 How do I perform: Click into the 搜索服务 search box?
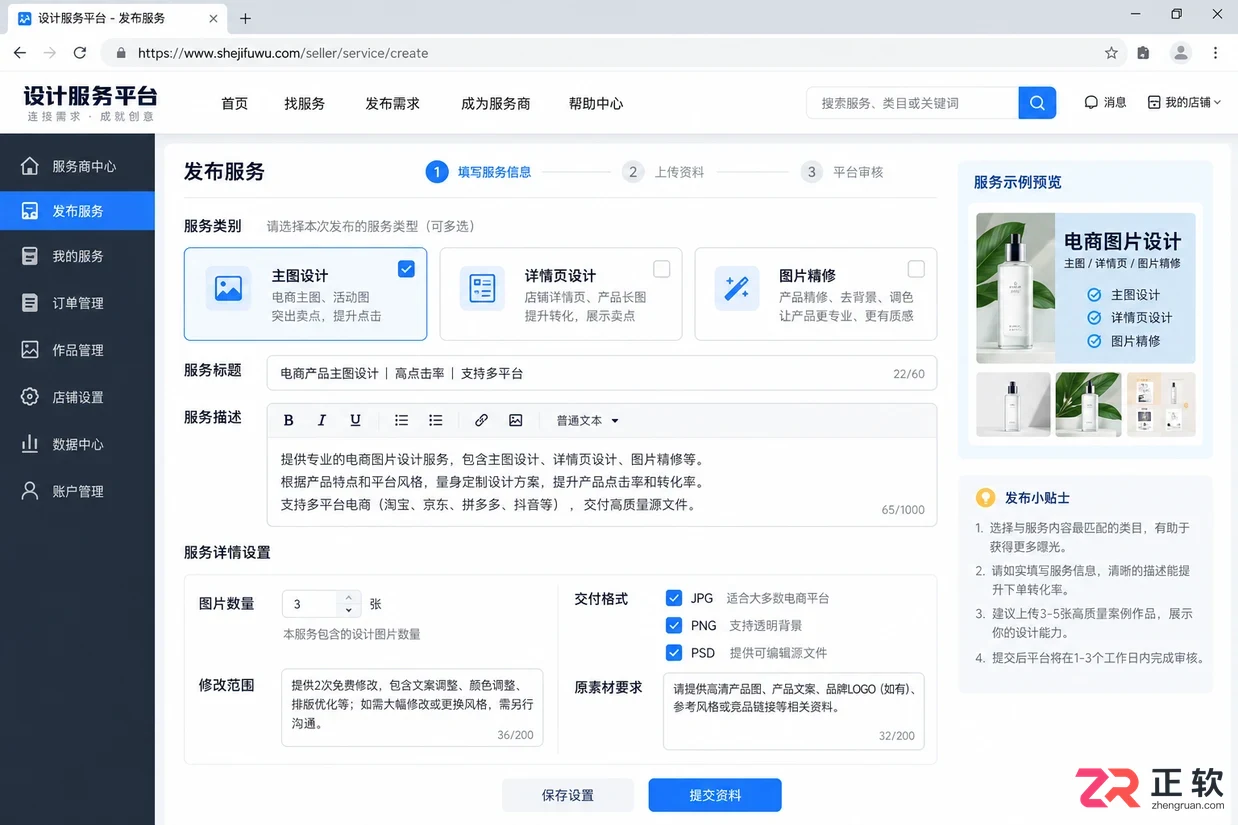coord(912,103)
